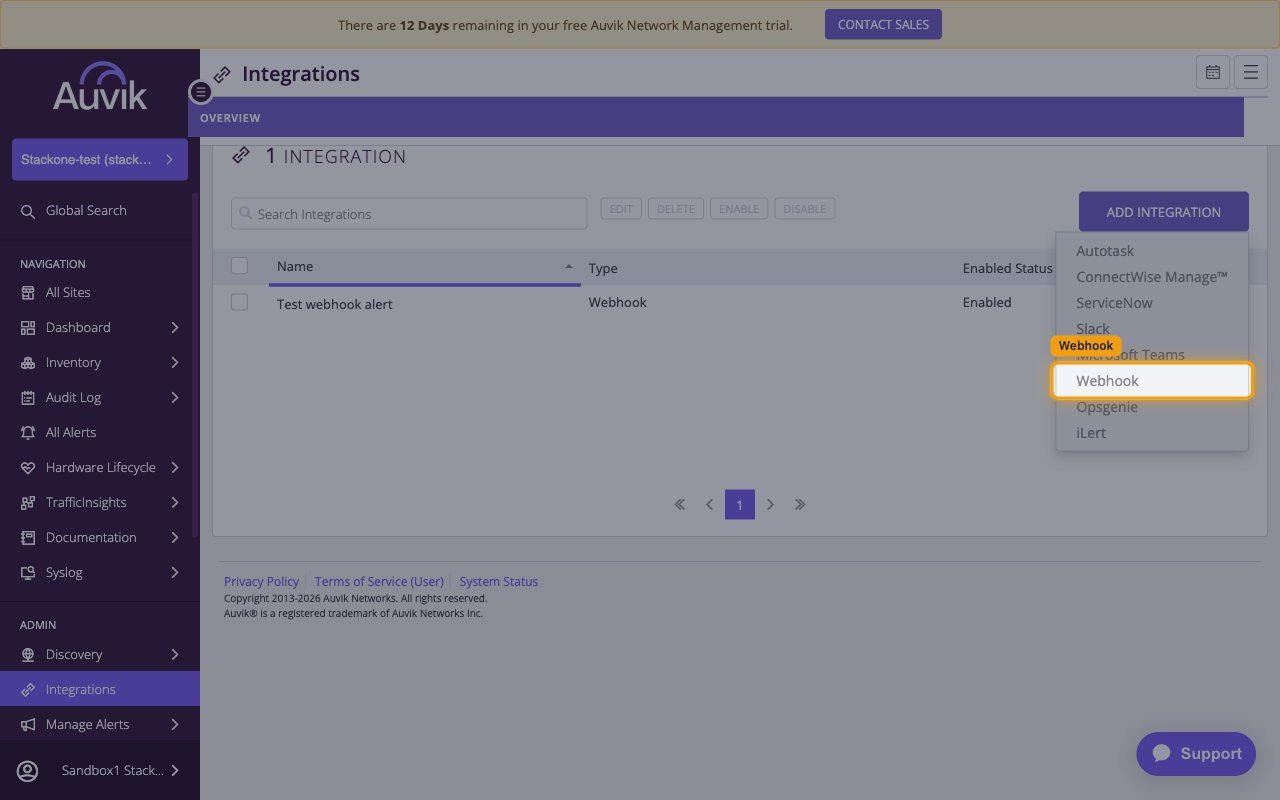Open the calendar icon in header
The width and height of the screenshot is (1280, 800).
click(1213, 72)
